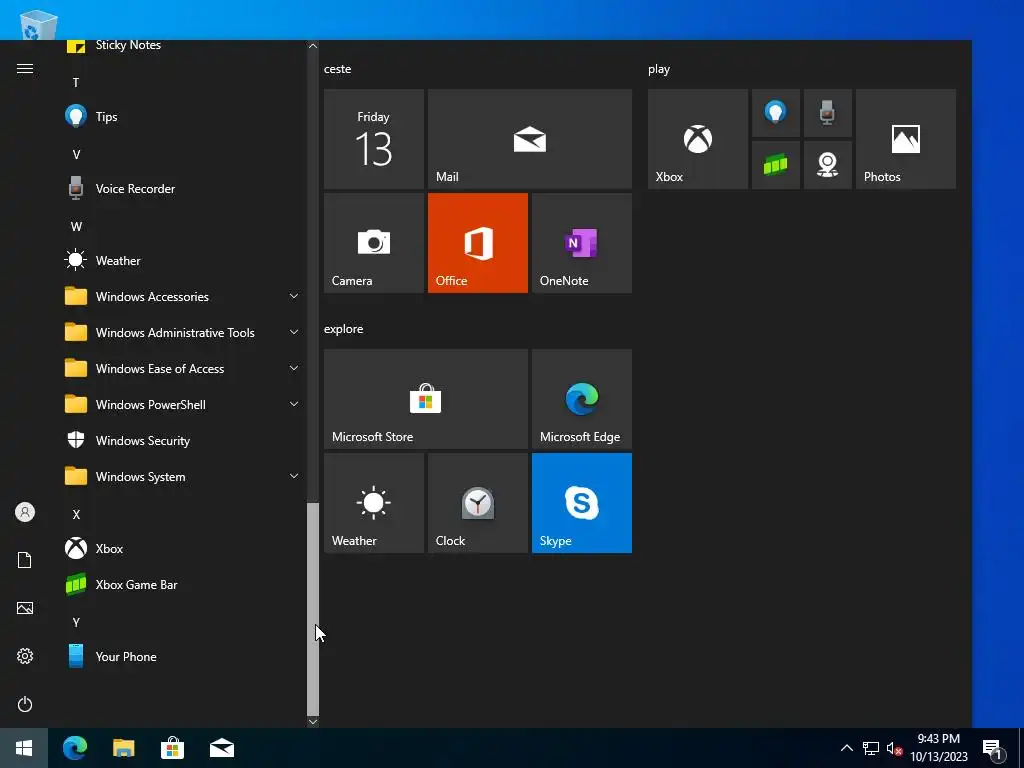Open Tips from the app list
This screenshot has width=1024, height=768.
[x=183, y=117]
